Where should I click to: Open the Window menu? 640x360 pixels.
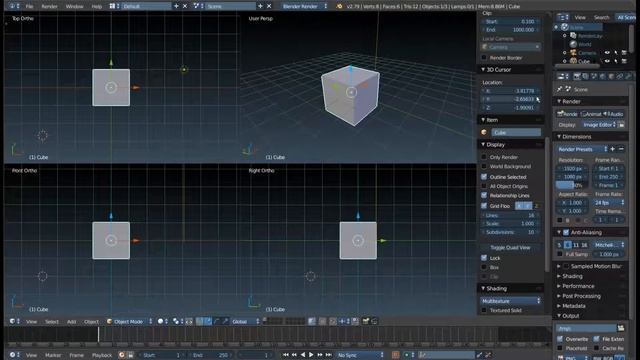[74, 6]
